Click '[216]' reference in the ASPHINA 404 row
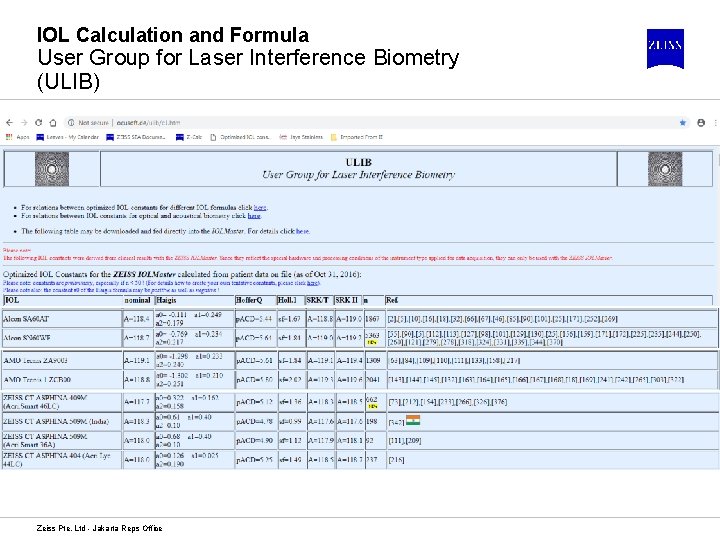 click(396, 460)
